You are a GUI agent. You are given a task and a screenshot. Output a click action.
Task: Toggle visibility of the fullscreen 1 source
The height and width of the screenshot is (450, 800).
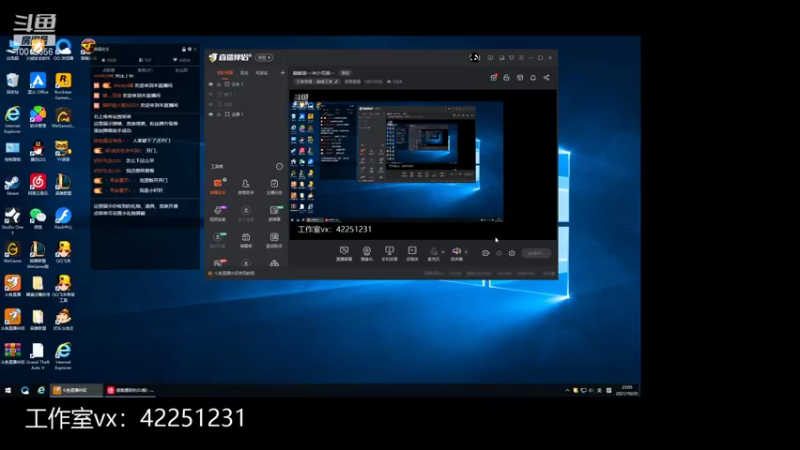click(211, 114)
